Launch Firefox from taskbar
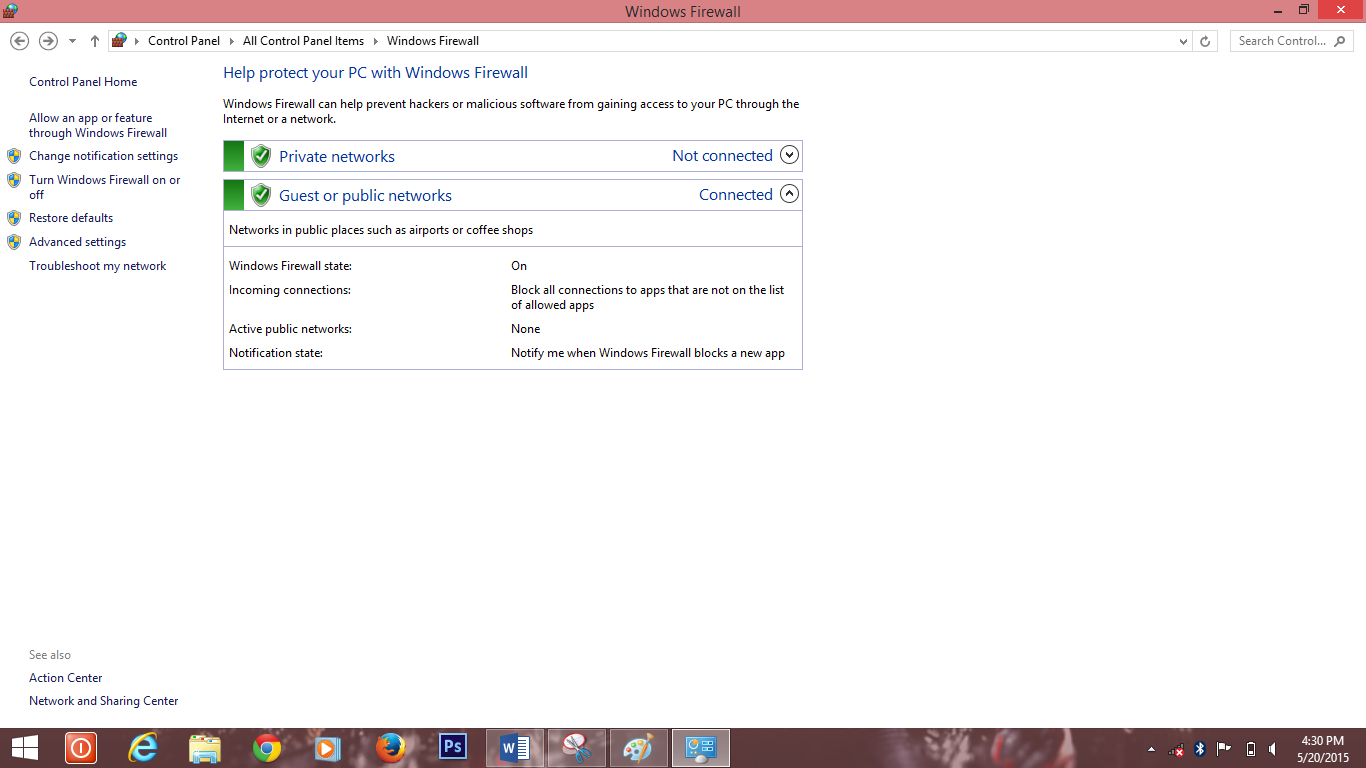Screen dimensions: 1366x768 tap(390, 748)
